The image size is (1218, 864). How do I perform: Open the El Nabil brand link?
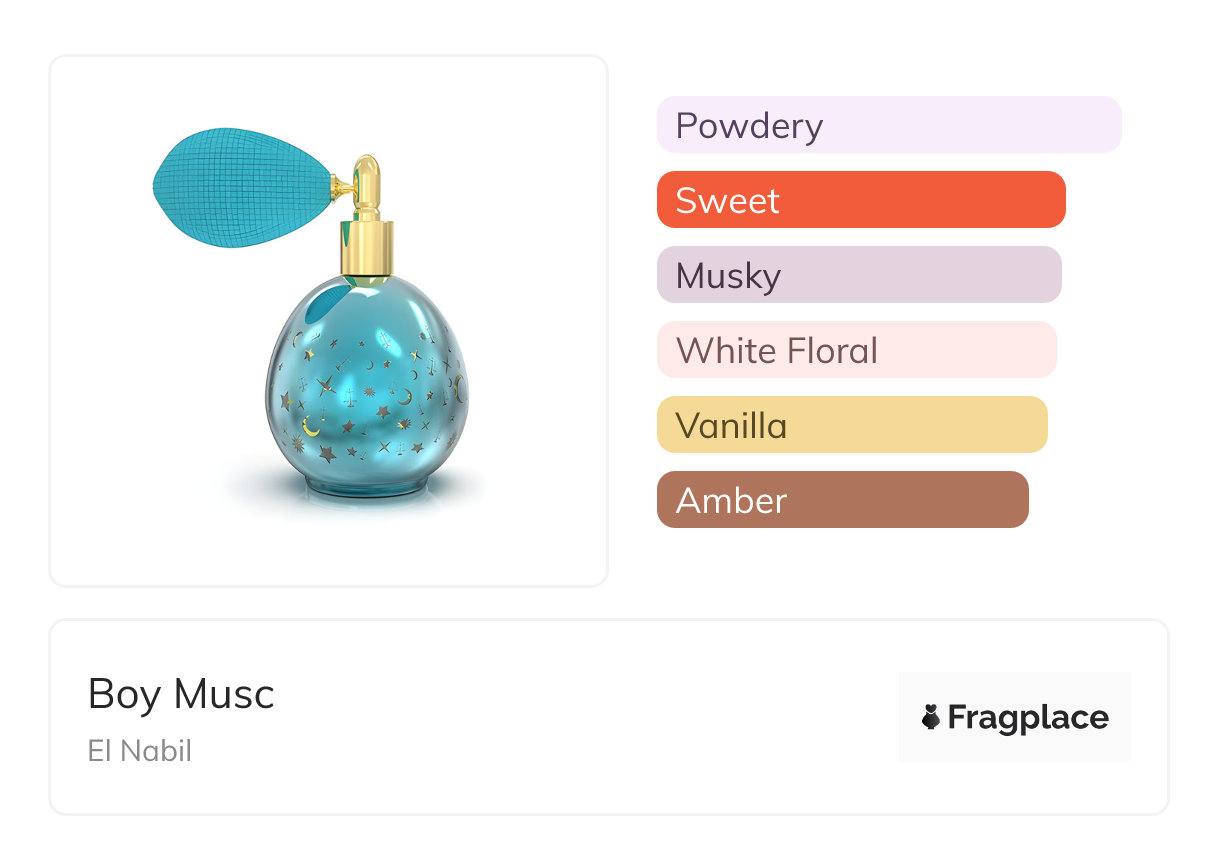tap(139, 750)
